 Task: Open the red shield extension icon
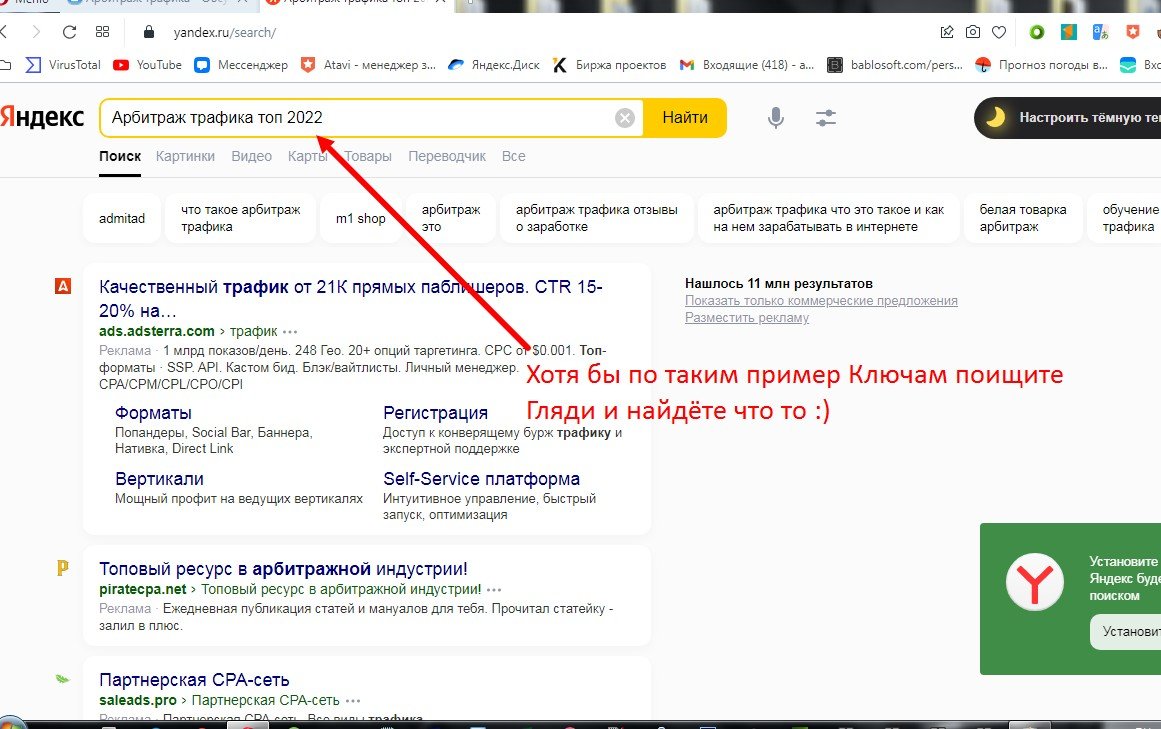point(1132,32)
